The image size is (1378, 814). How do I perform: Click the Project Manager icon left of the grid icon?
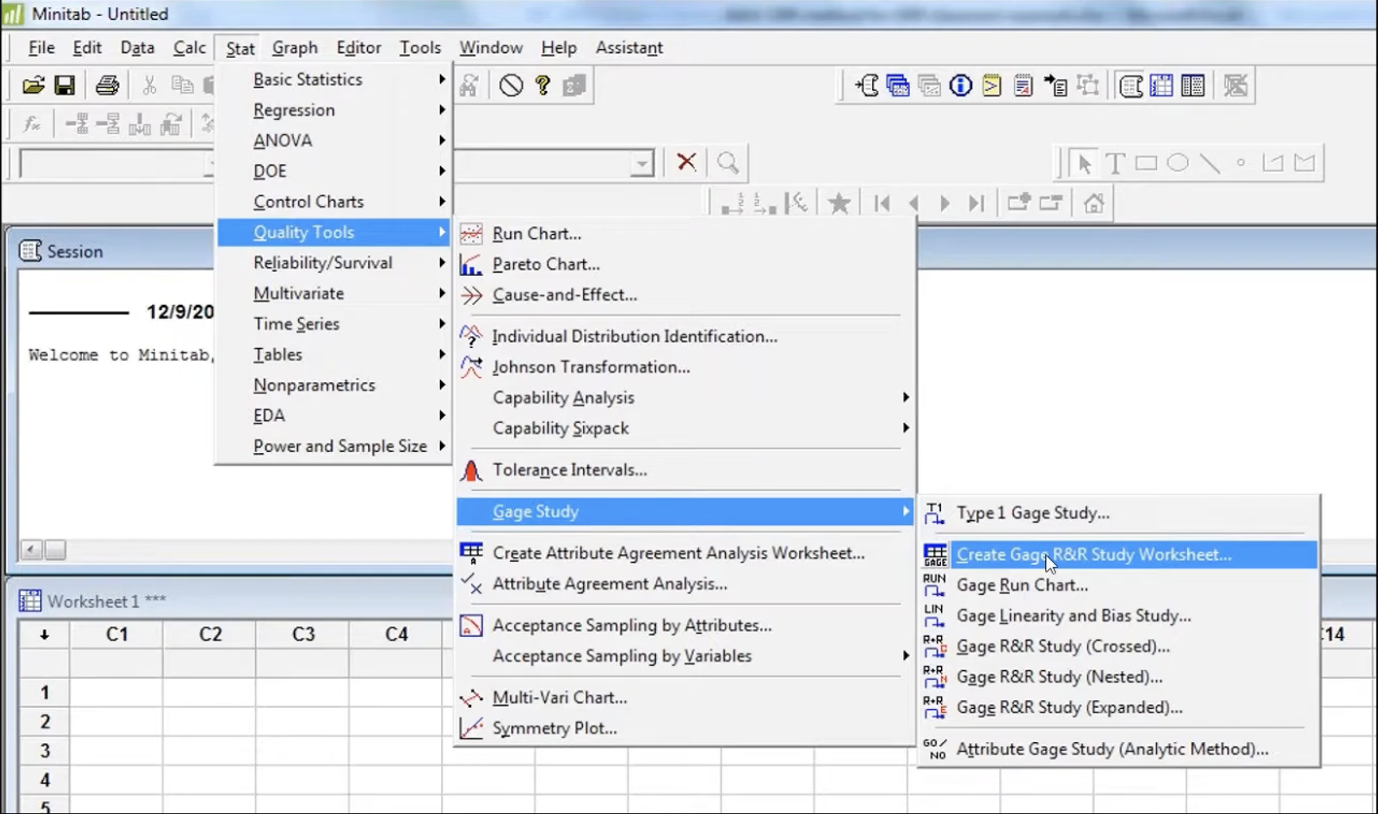tap(1131, 86)
